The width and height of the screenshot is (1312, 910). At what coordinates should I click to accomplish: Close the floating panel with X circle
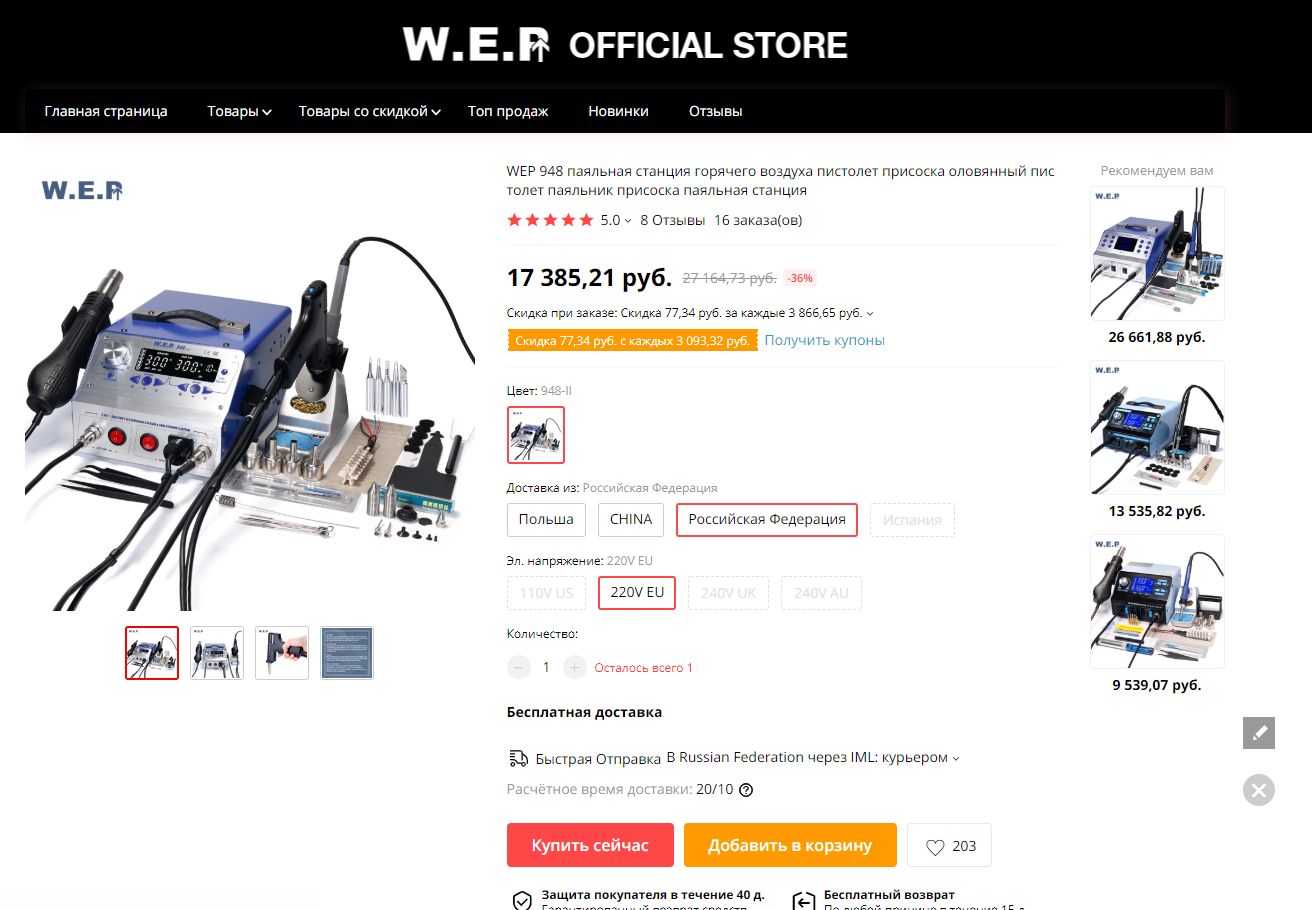[x=1259, y=790]
